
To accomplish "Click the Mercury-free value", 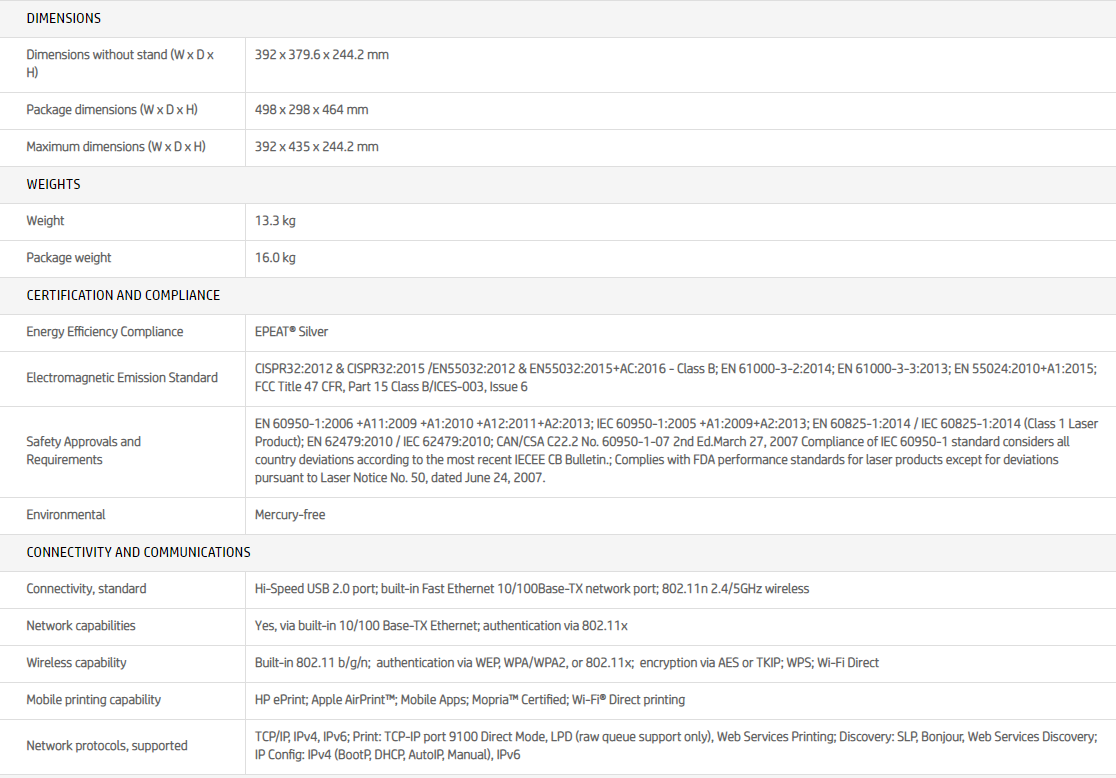I will click(290, 515).
